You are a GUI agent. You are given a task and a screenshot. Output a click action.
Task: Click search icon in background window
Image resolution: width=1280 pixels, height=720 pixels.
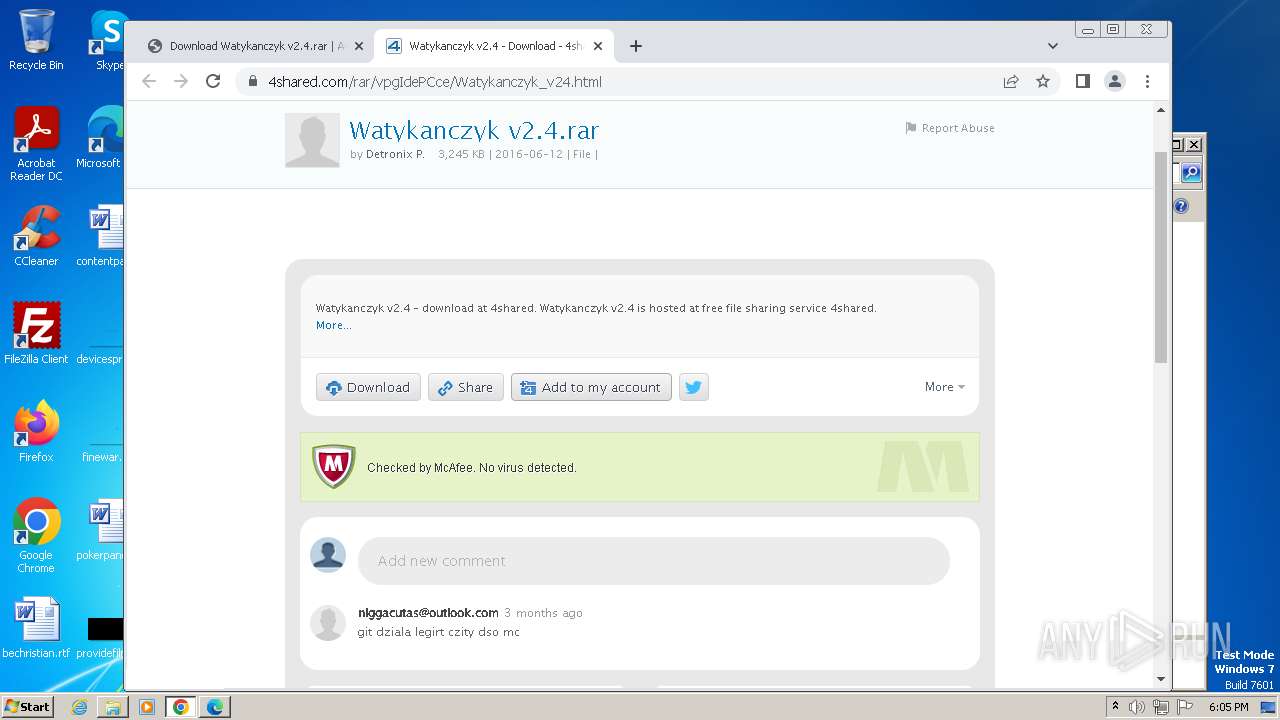[1190, 173]
